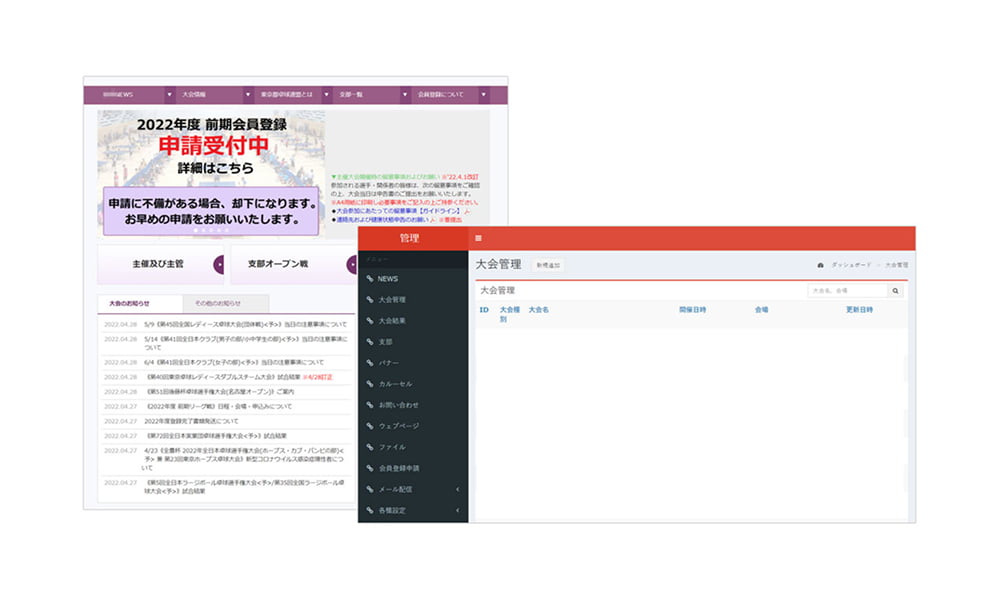Open the 支部一覧 dropdown in nav bar

pos(405,95)
